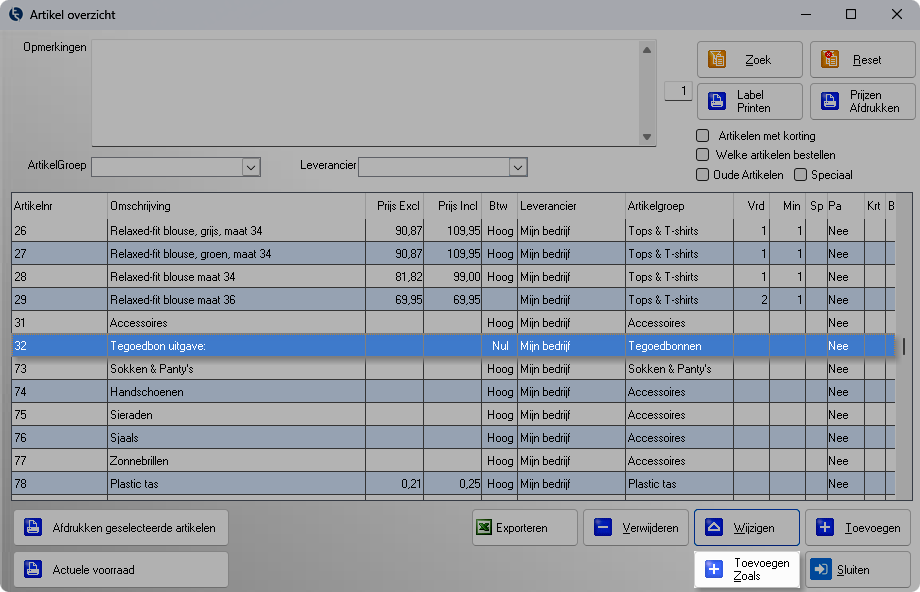
Task: Click the Reset button label
Action: 867,60
